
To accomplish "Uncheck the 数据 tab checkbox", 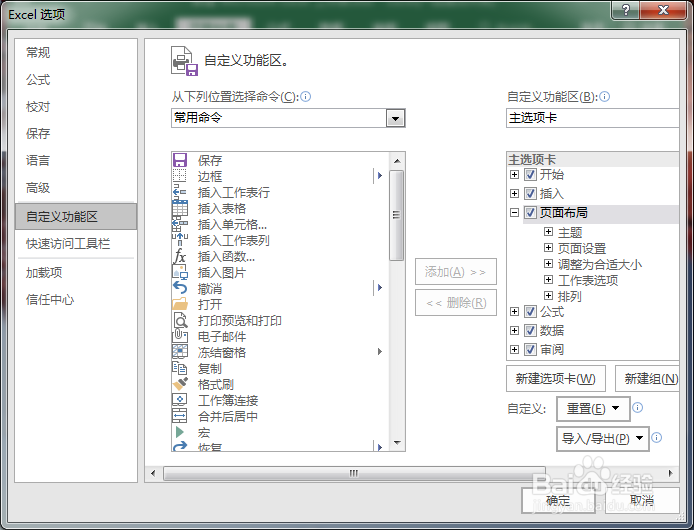I will coord(530,330).
